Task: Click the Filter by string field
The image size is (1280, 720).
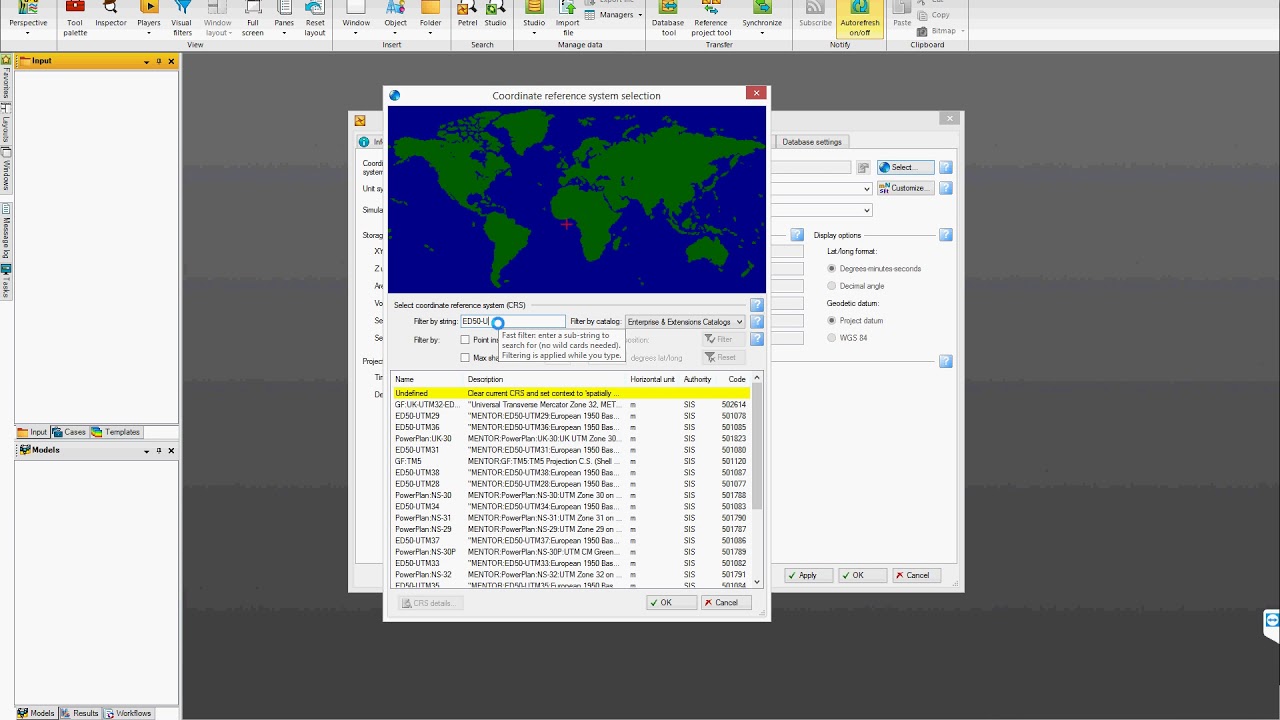Action: [x=512, y=321]
